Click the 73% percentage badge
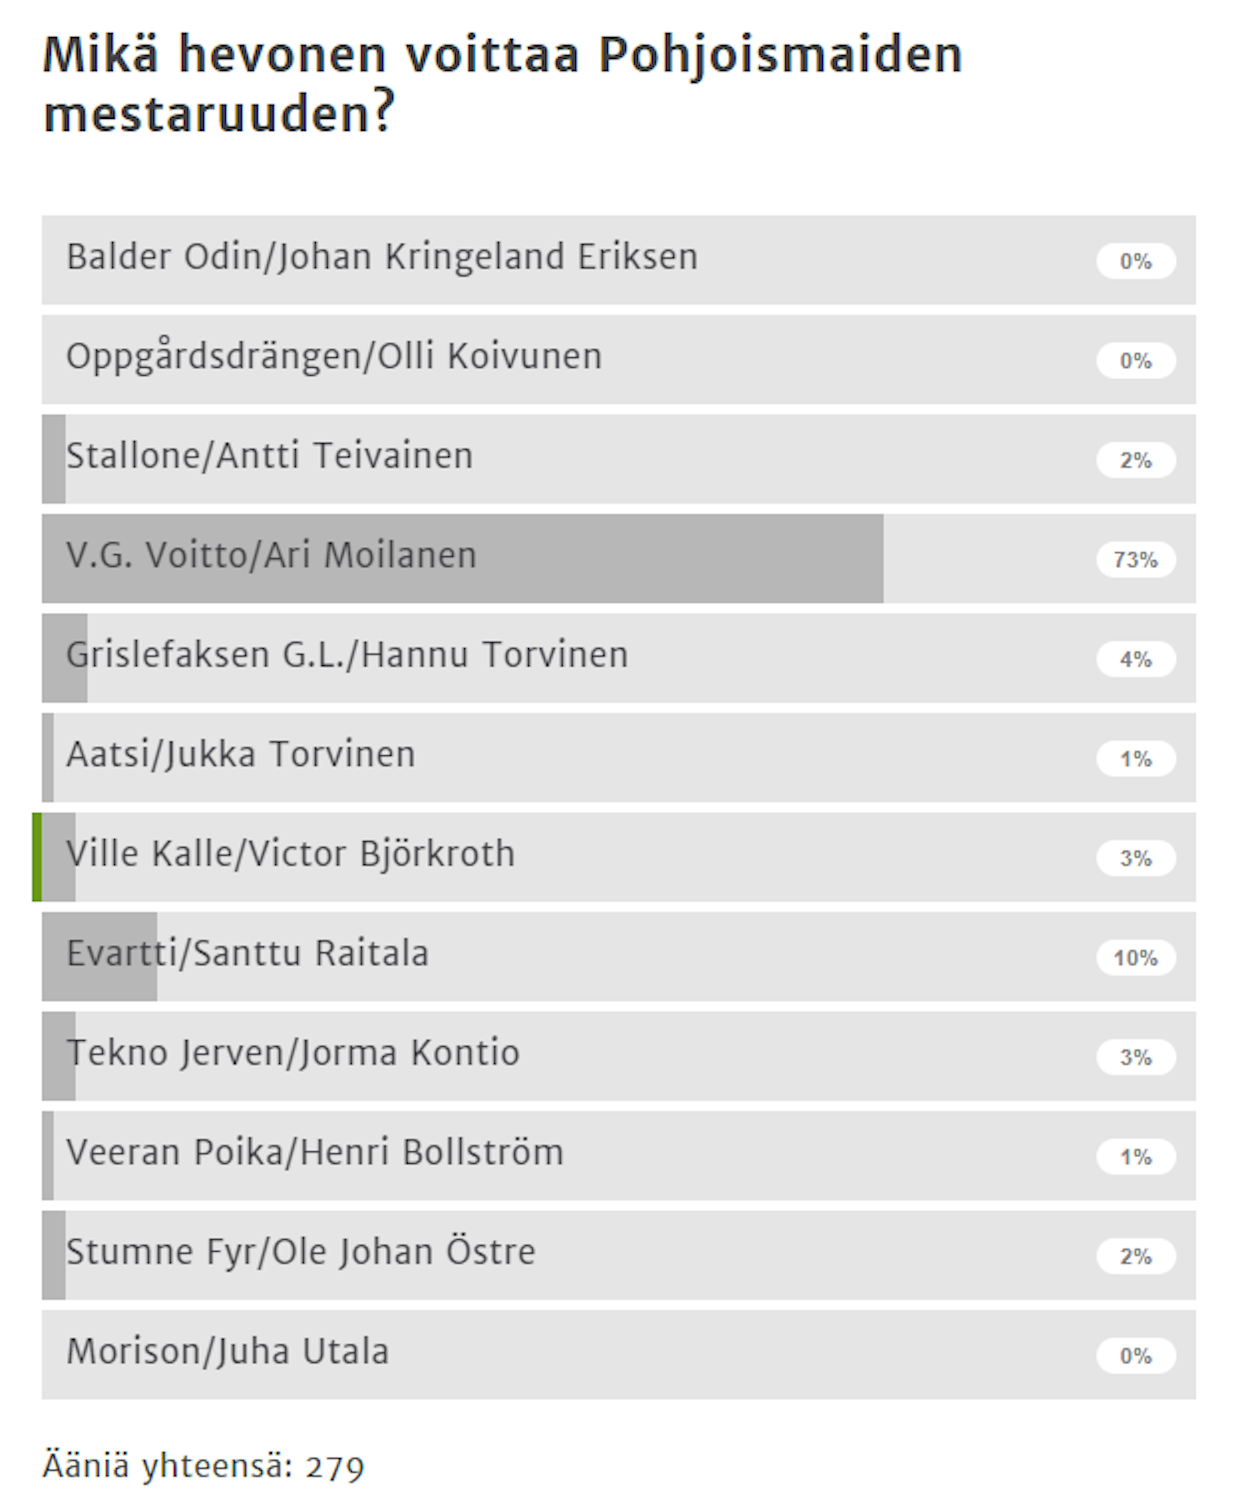This screenshot has height=1511, width=1240. coord(1136,560)
